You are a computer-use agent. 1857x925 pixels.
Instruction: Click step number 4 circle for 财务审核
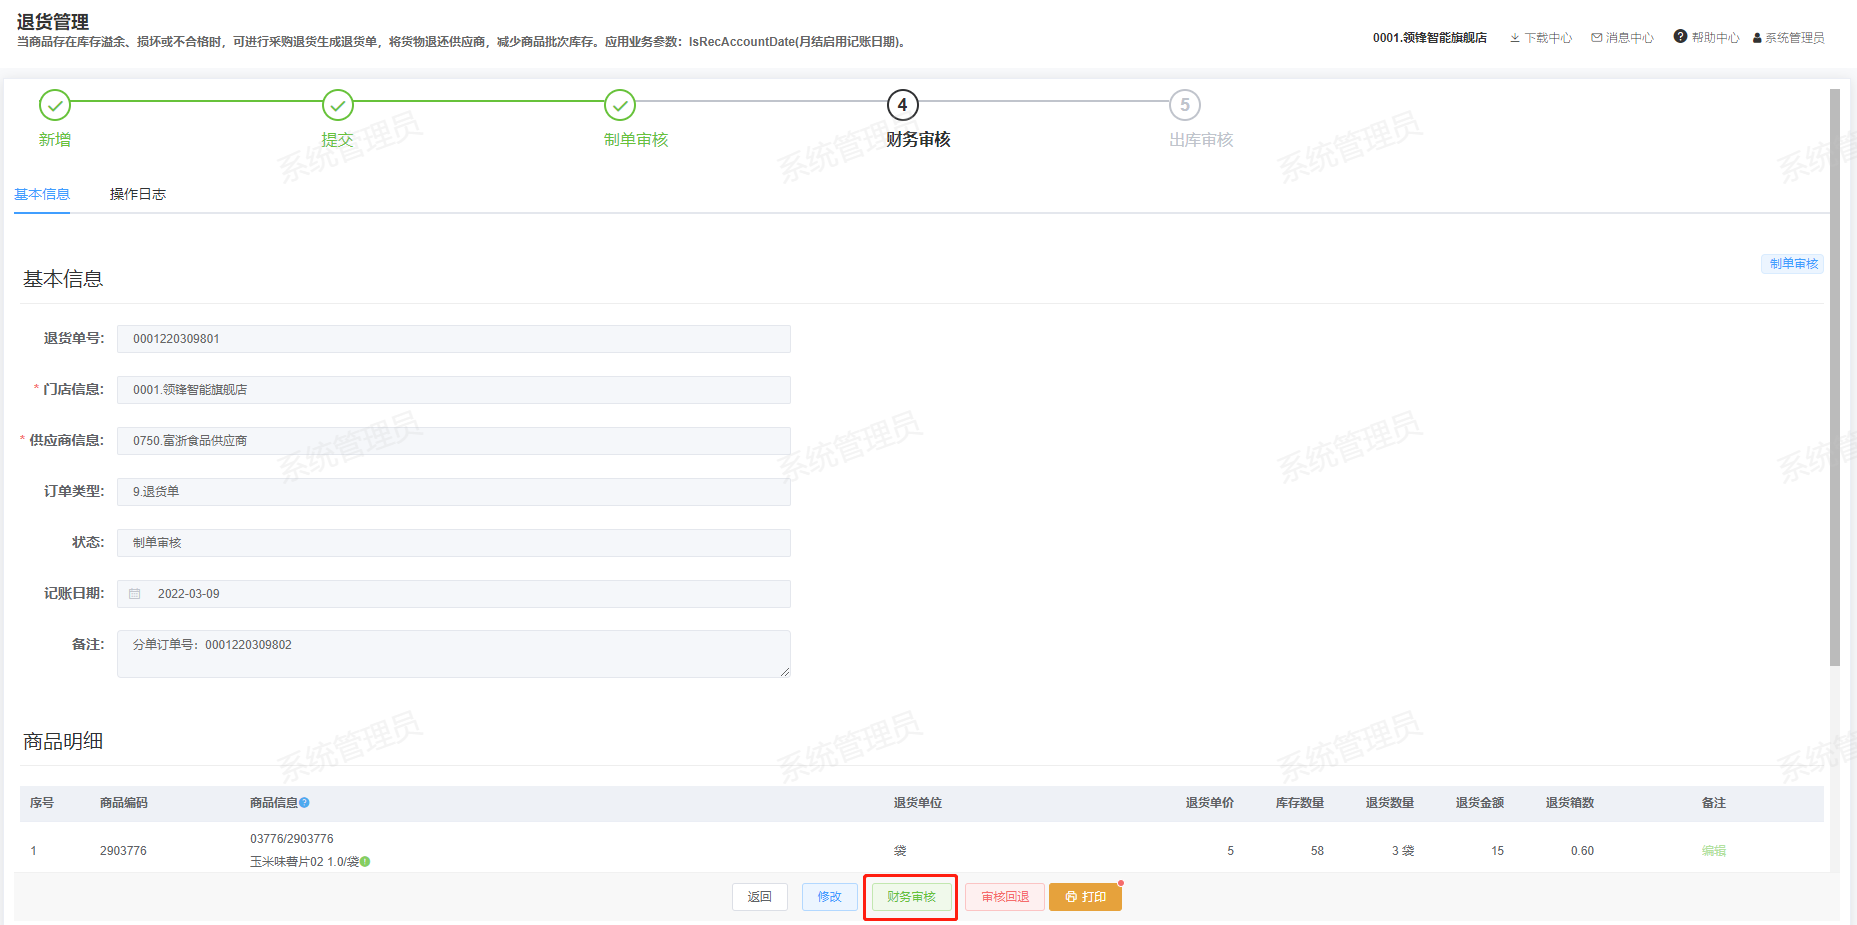[x=903, y=105]
